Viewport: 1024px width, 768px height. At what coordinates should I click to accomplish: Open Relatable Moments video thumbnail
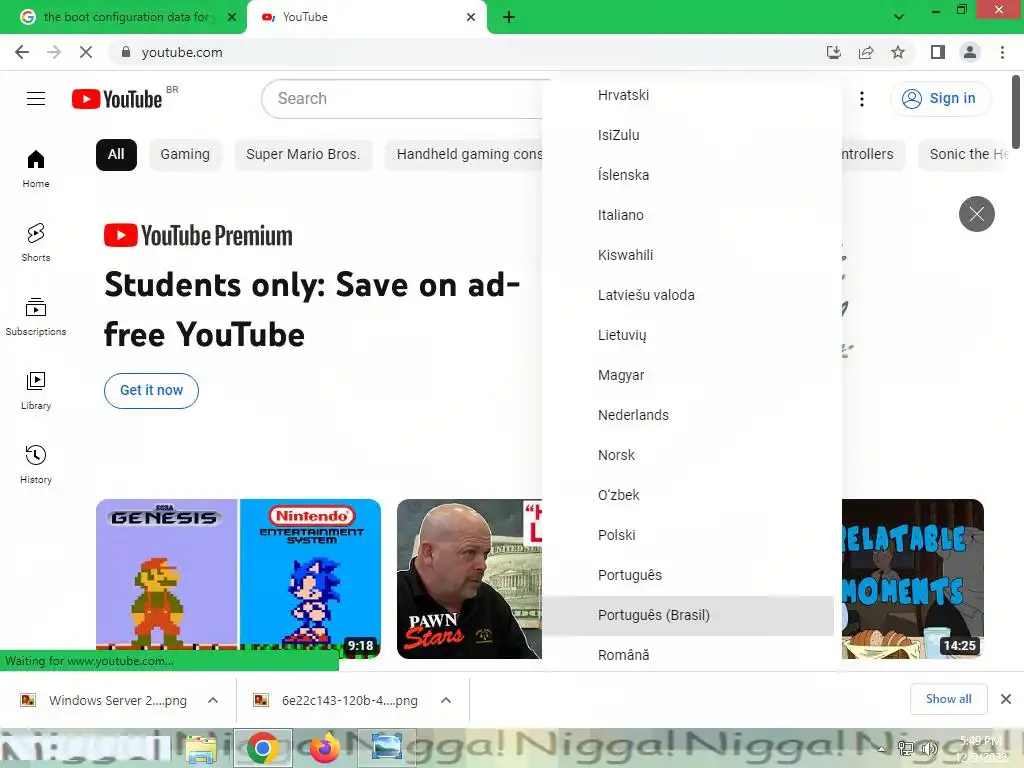tap(912, 579)
